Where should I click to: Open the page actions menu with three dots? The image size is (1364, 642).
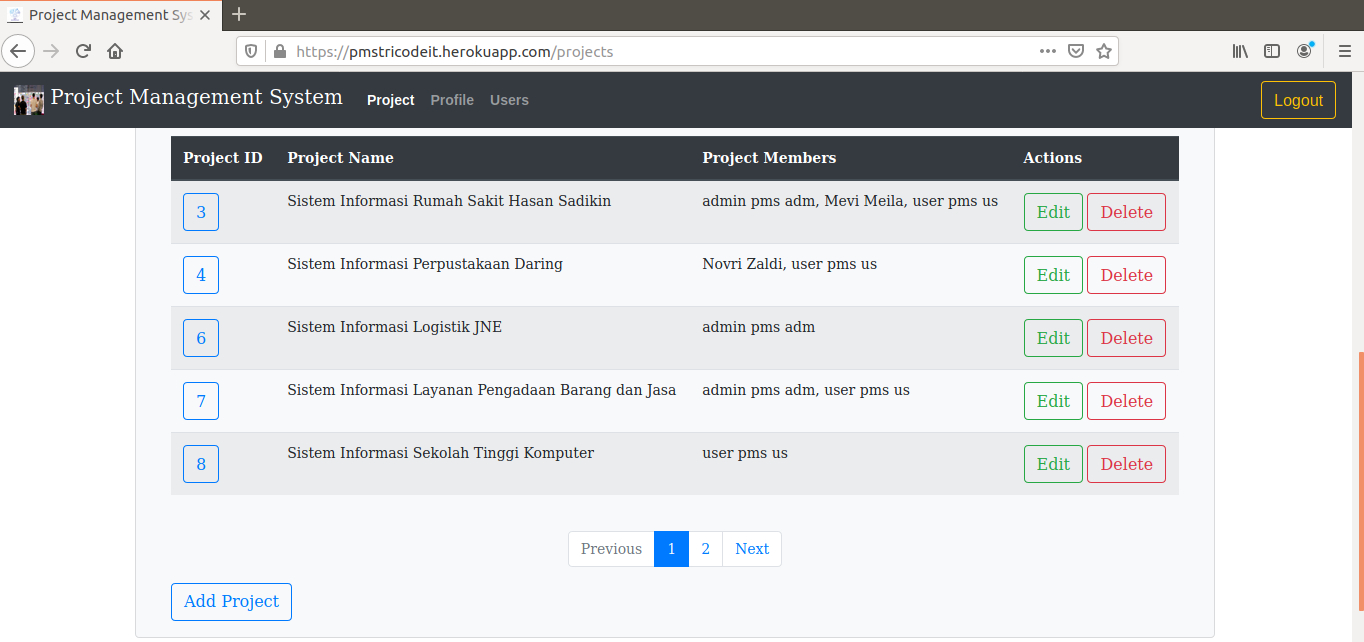1047,51
